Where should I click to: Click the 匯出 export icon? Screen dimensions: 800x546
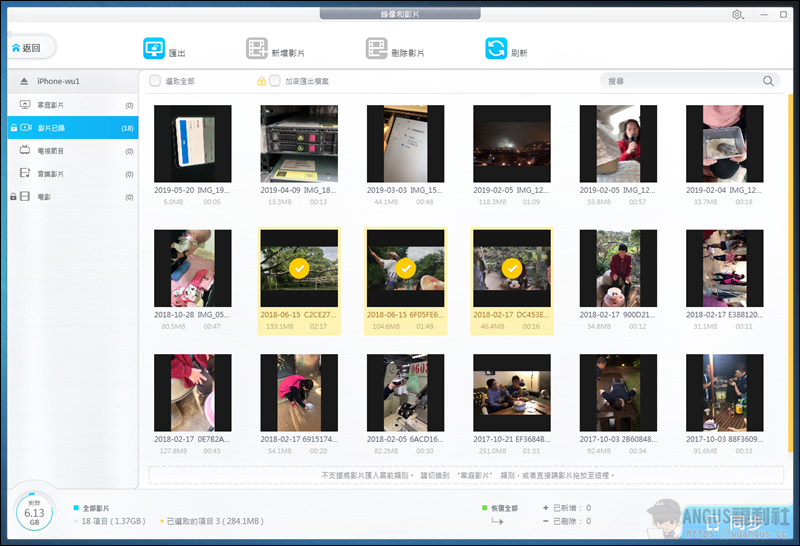pyautogui.click(x=155, y=49)
